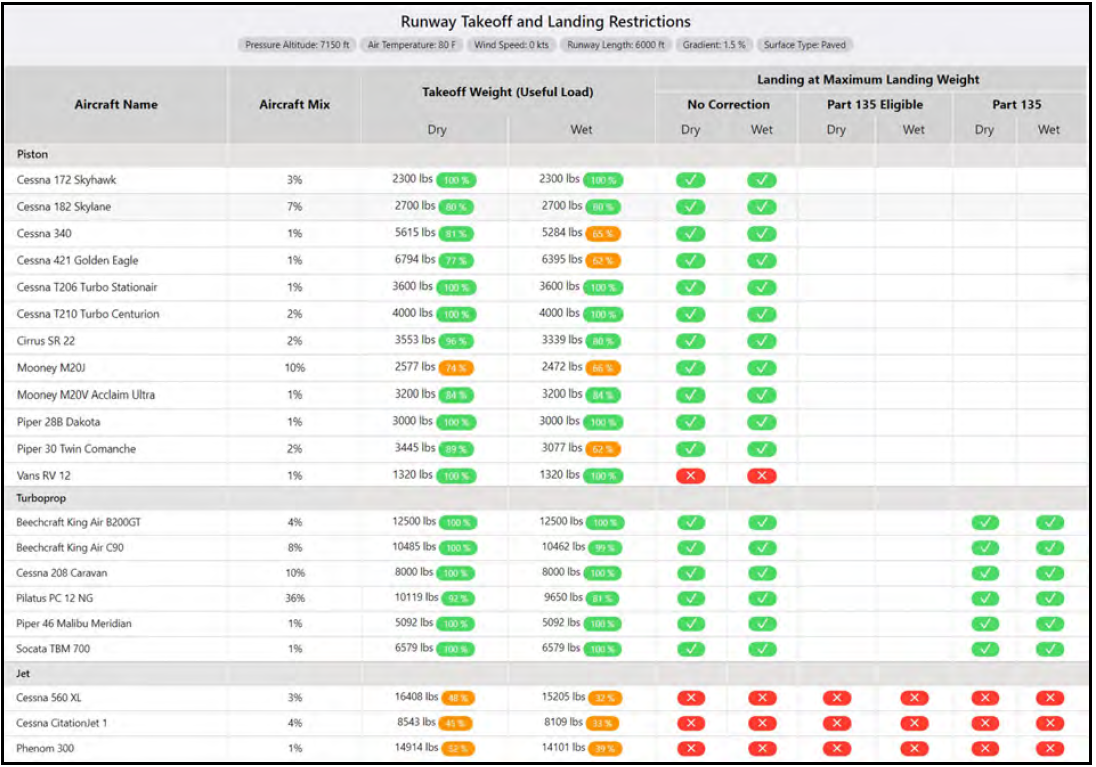The width and height of the screenshot is (1096, 767).
Task: Click the Mooney M20J dry landing checkmark
Action: point(690,368)
